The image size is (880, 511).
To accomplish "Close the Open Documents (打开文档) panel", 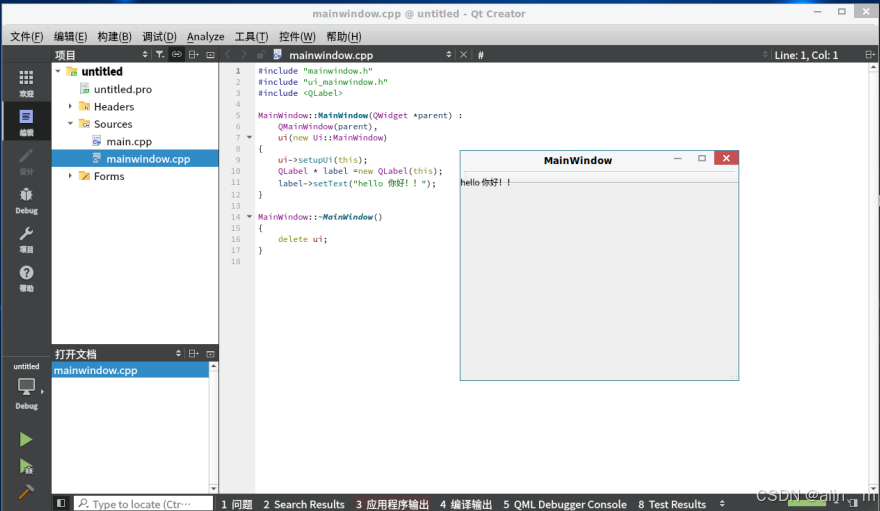I will point(210,353).
